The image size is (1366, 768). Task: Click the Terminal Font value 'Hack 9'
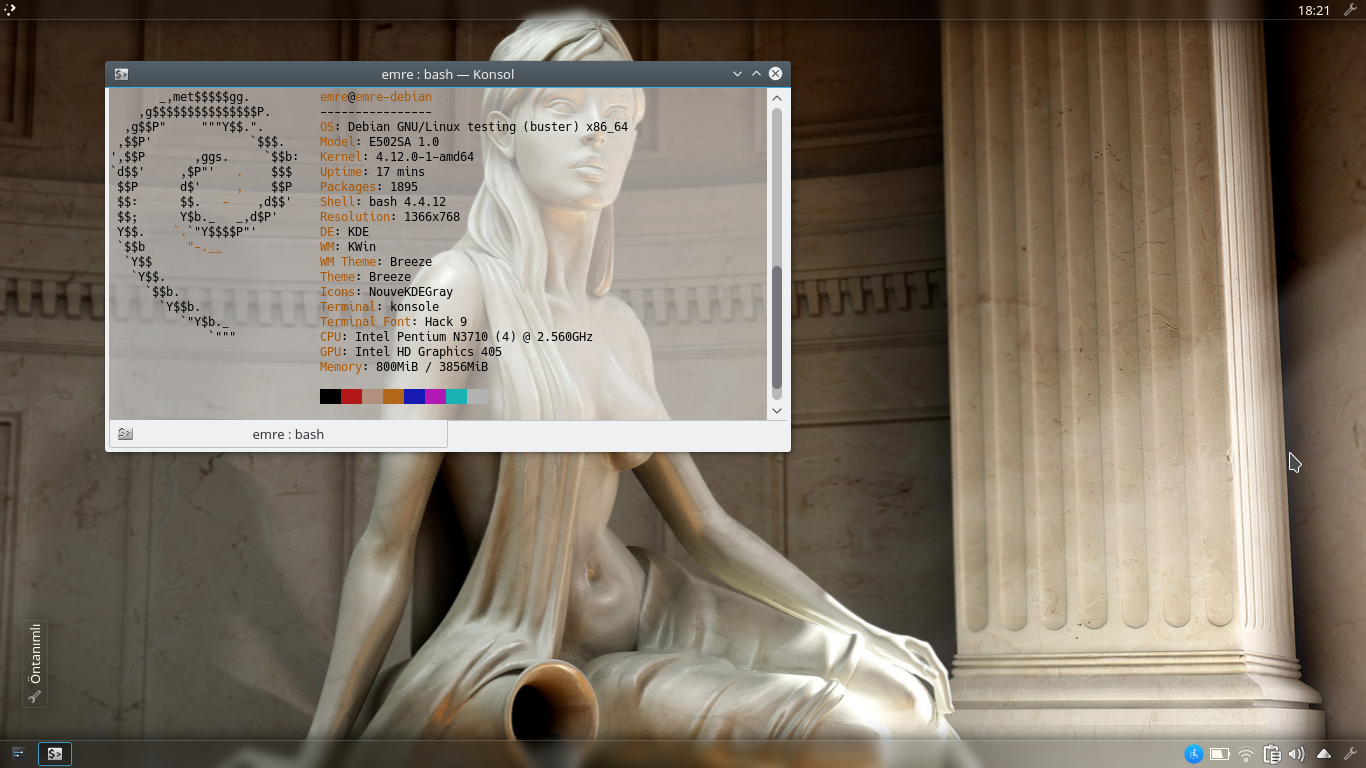click(x=446, y=322)
